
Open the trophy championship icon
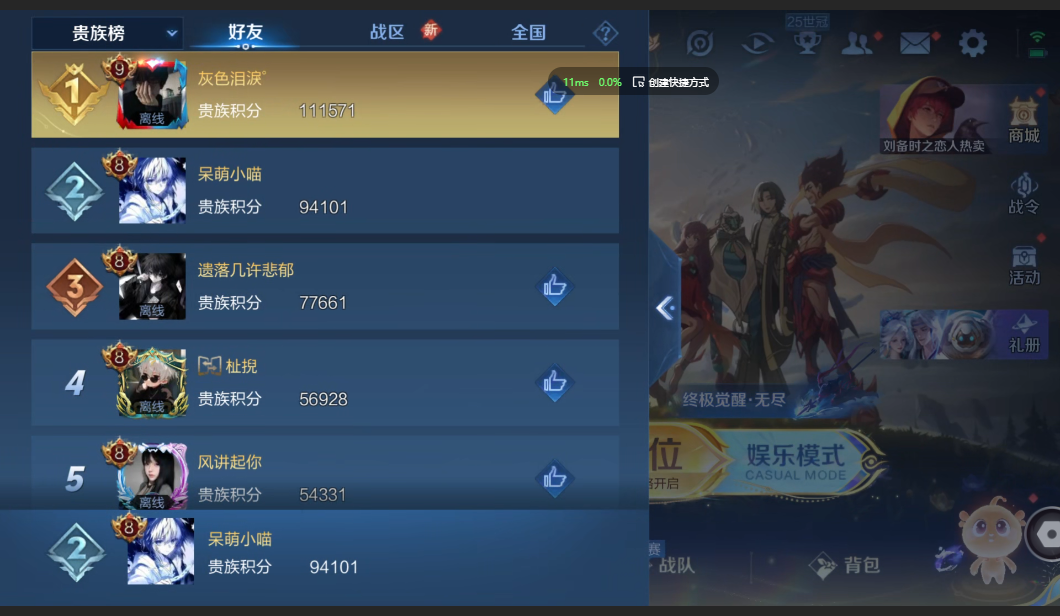807,43
